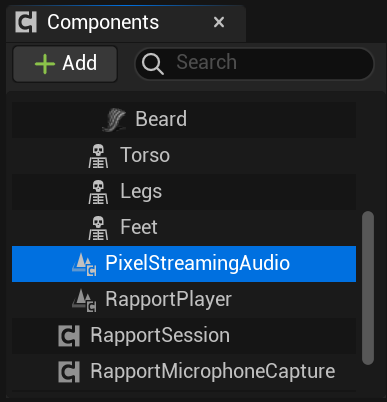Select the Legs component row
The width and height of the screenshot is (387, 402).
[x=184, y=192]
